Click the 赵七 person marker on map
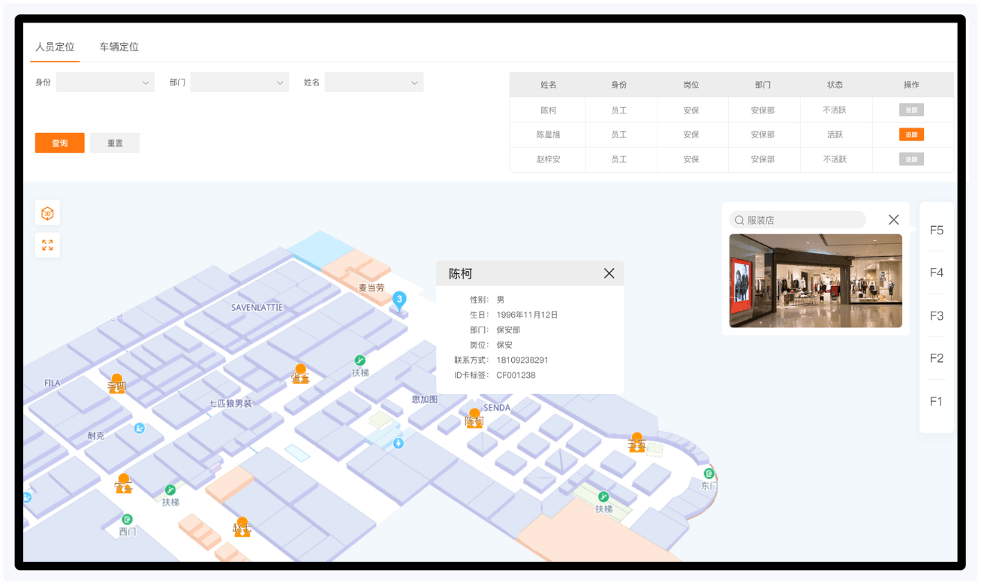 click(242, 527)
